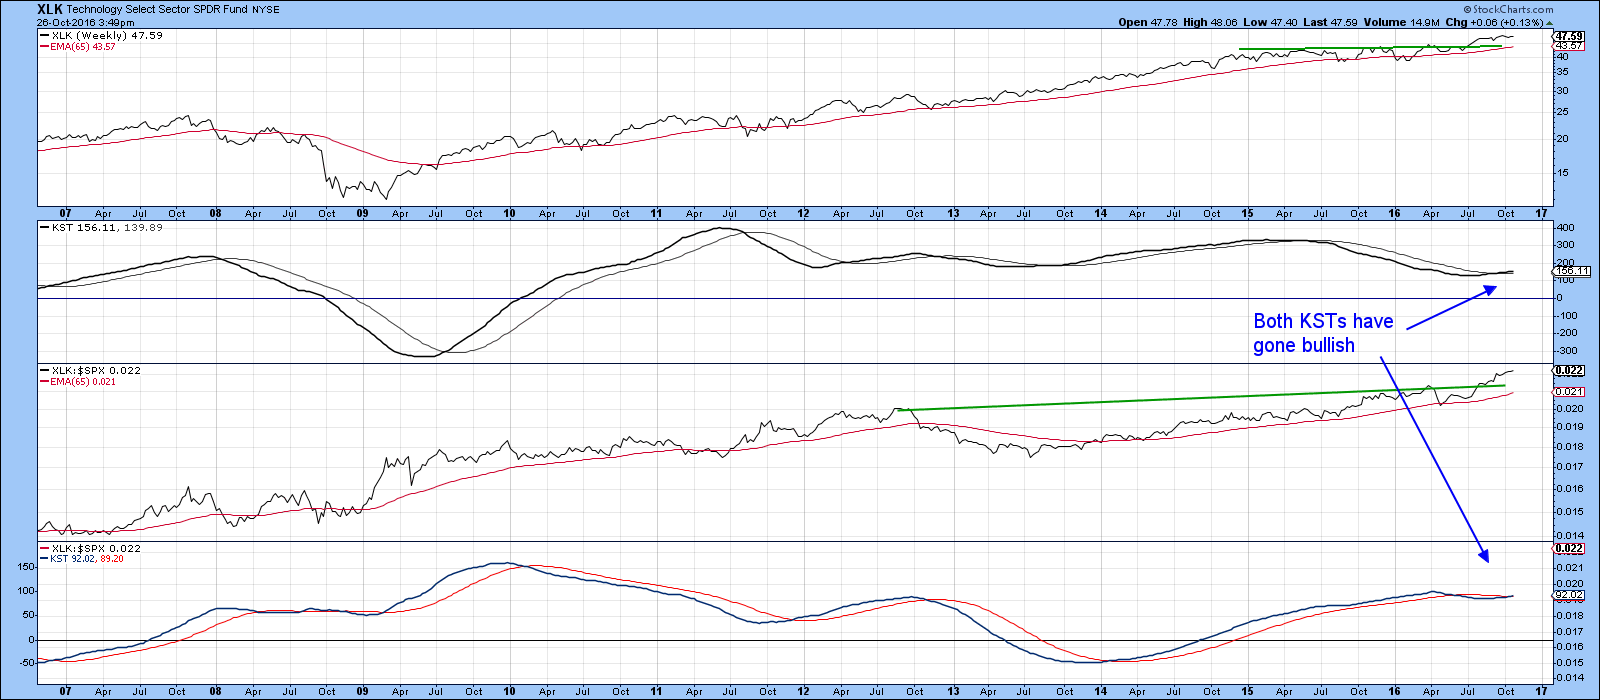
Task: Click the 10 year label on the bottom time axis
Action: click(x=509, y=691)
